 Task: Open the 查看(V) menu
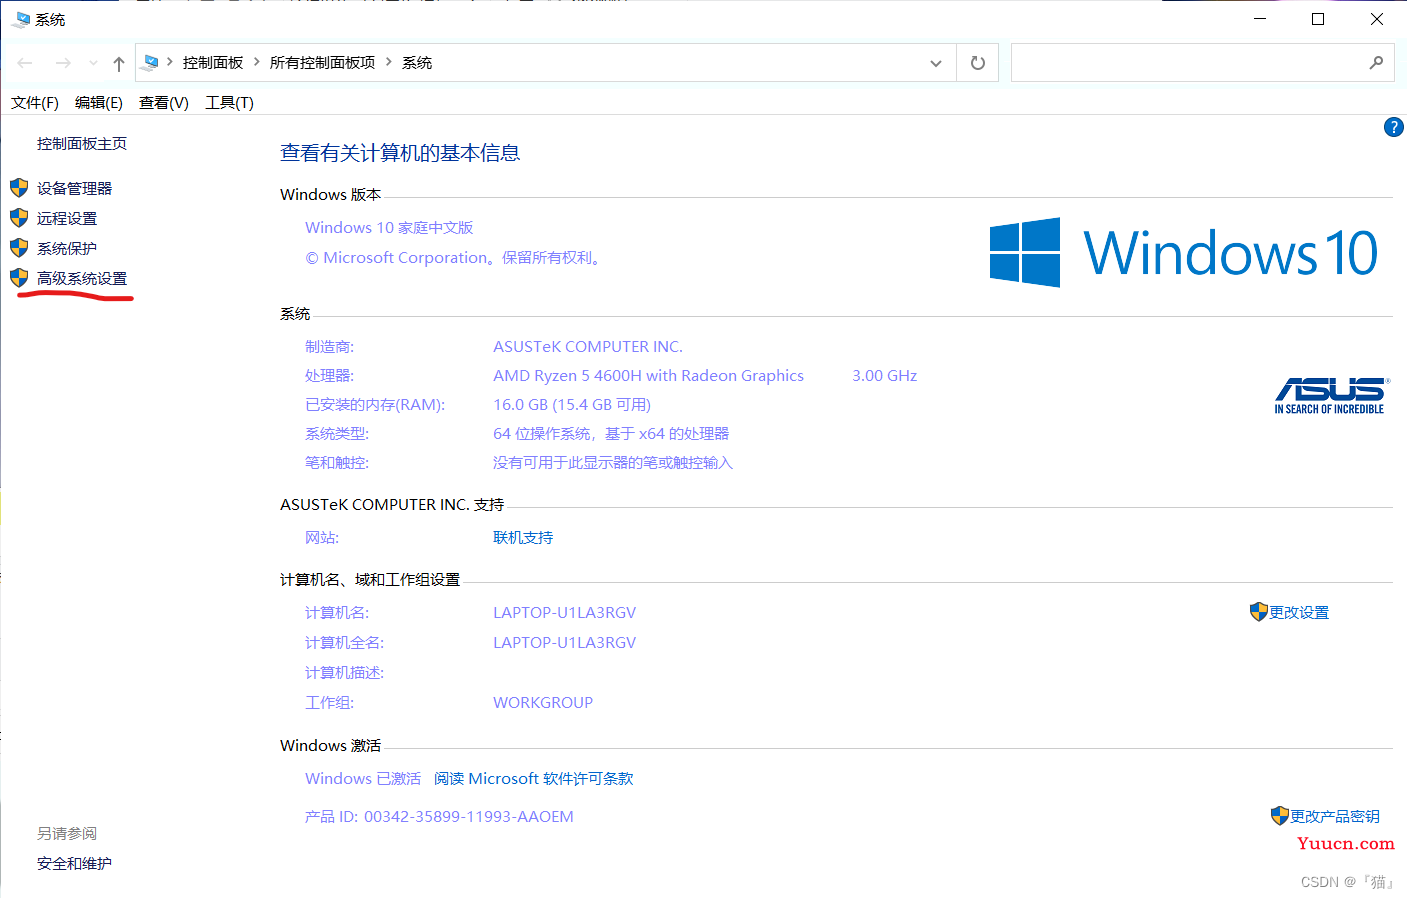pyautogui.click(x=164, y=102)
